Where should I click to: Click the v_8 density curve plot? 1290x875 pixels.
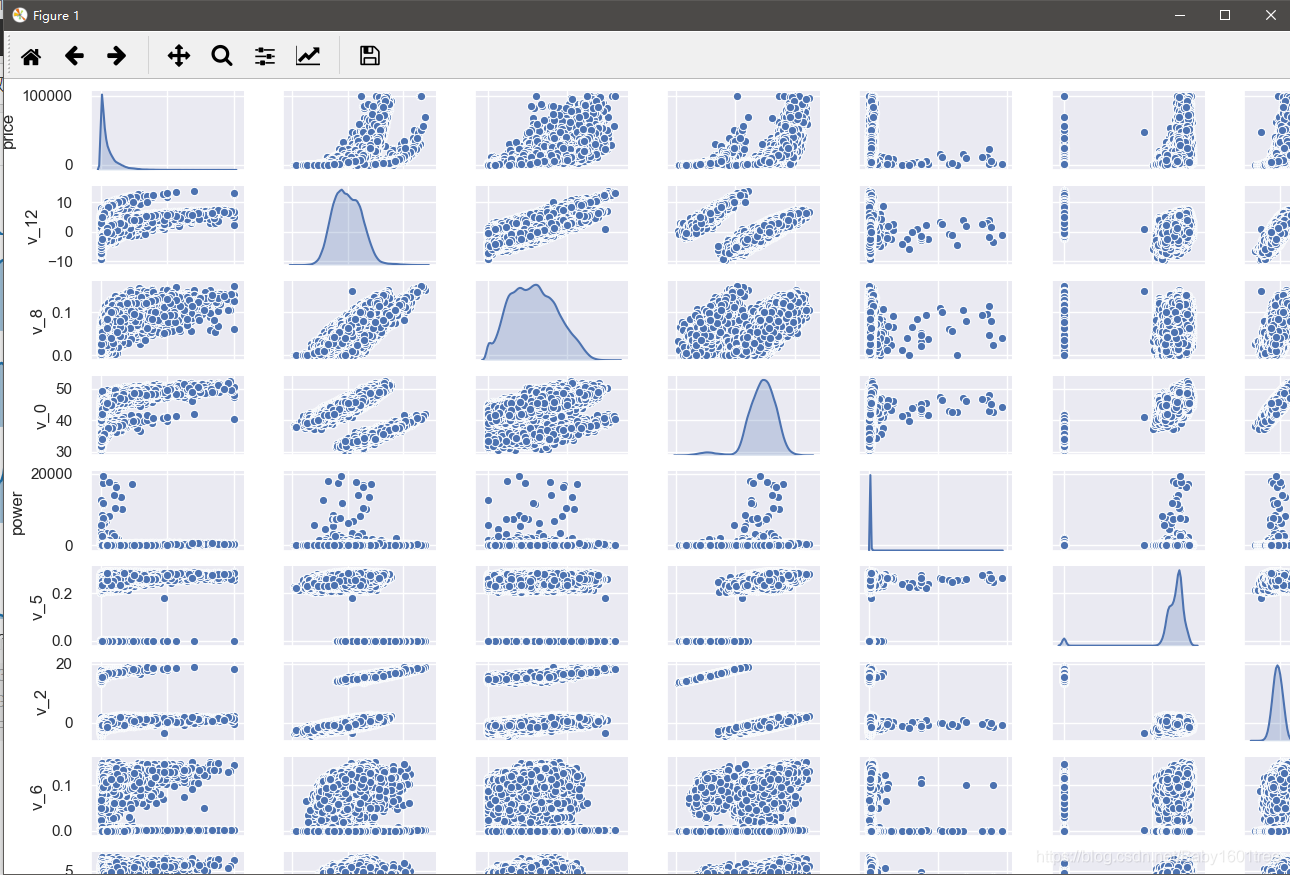(x=552, y=320)
